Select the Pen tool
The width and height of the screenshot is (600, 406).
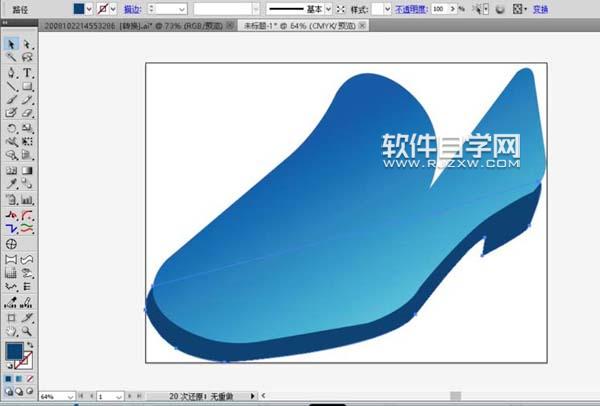pyautogui.click(x=11, y=72)
